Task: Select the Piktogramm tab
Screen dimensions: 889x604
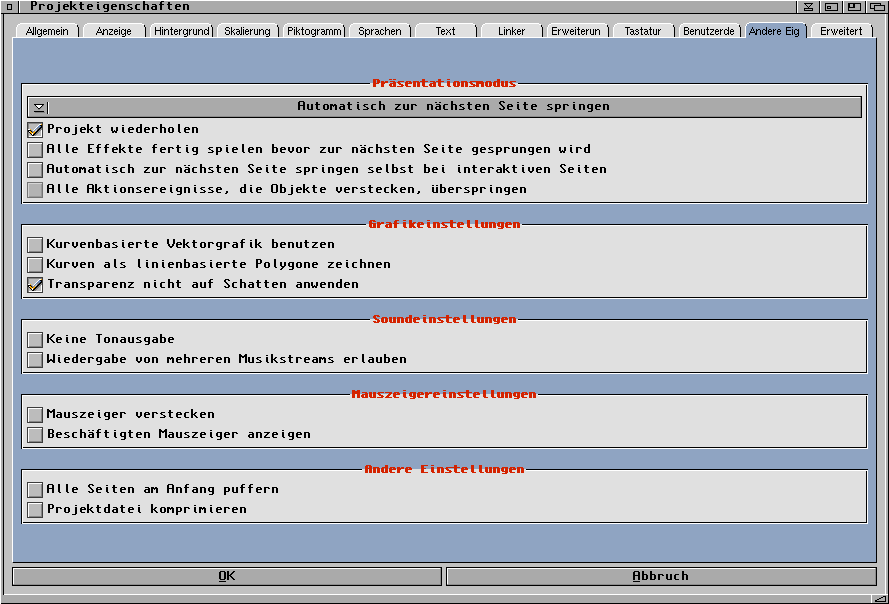Action: point(314,31)
